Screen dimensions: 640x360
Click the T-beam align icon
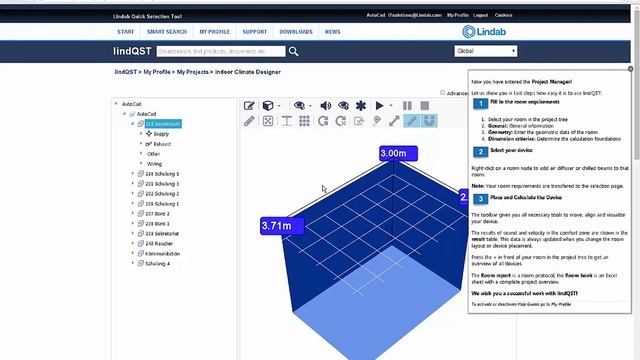(287, 121)
